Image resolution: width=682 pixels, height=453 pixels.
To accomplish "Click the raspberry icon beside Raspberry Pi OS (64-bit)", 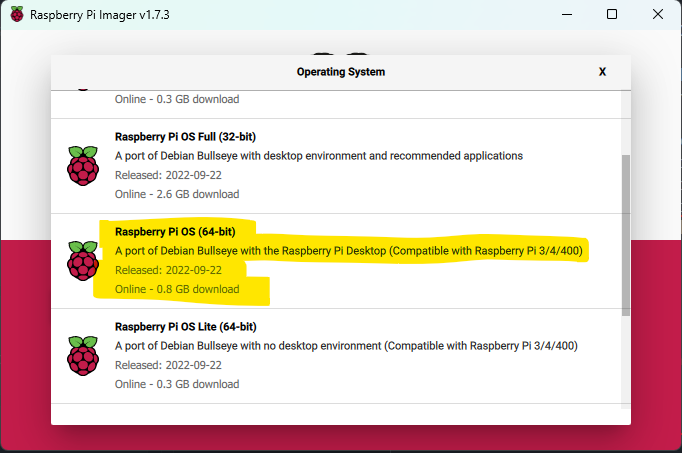I will [83, 261].
